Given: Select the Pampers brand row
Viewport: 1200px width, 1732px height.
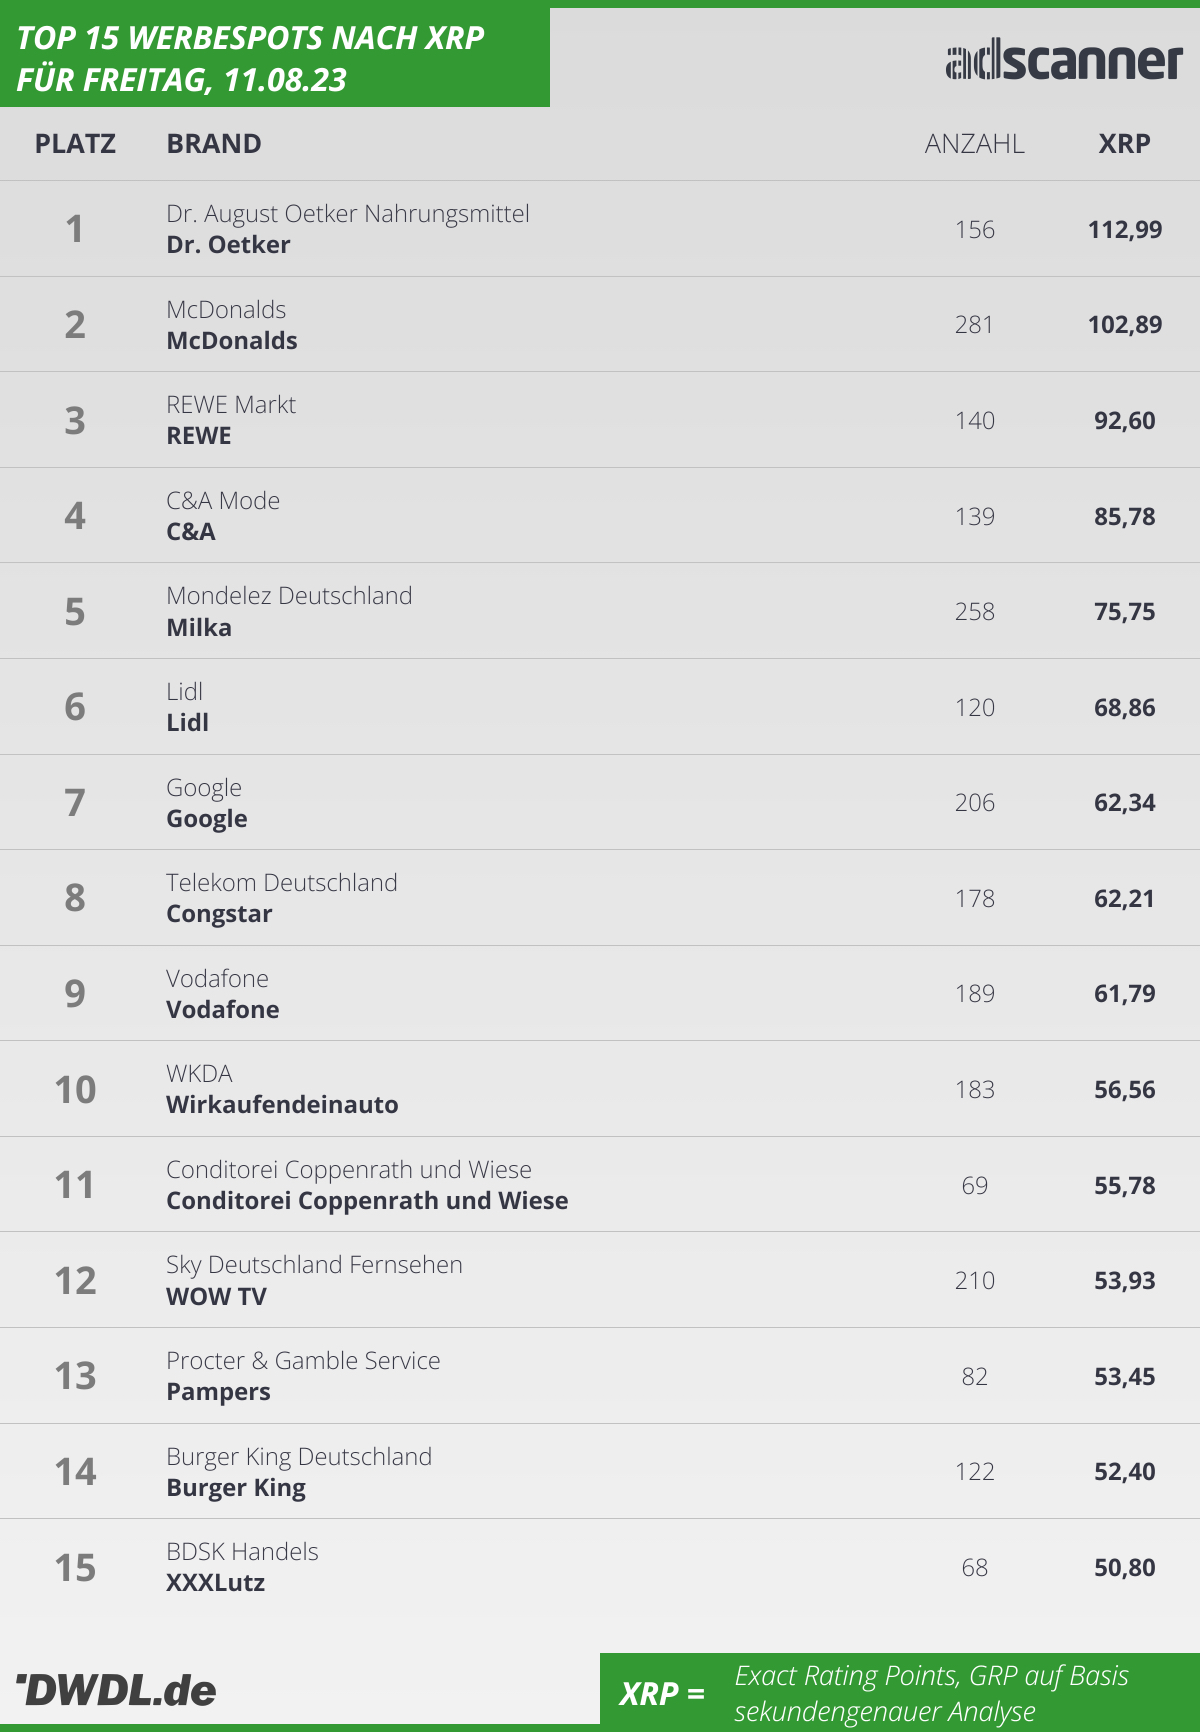Looking at the screenshot, I should tap(600, 1376).
